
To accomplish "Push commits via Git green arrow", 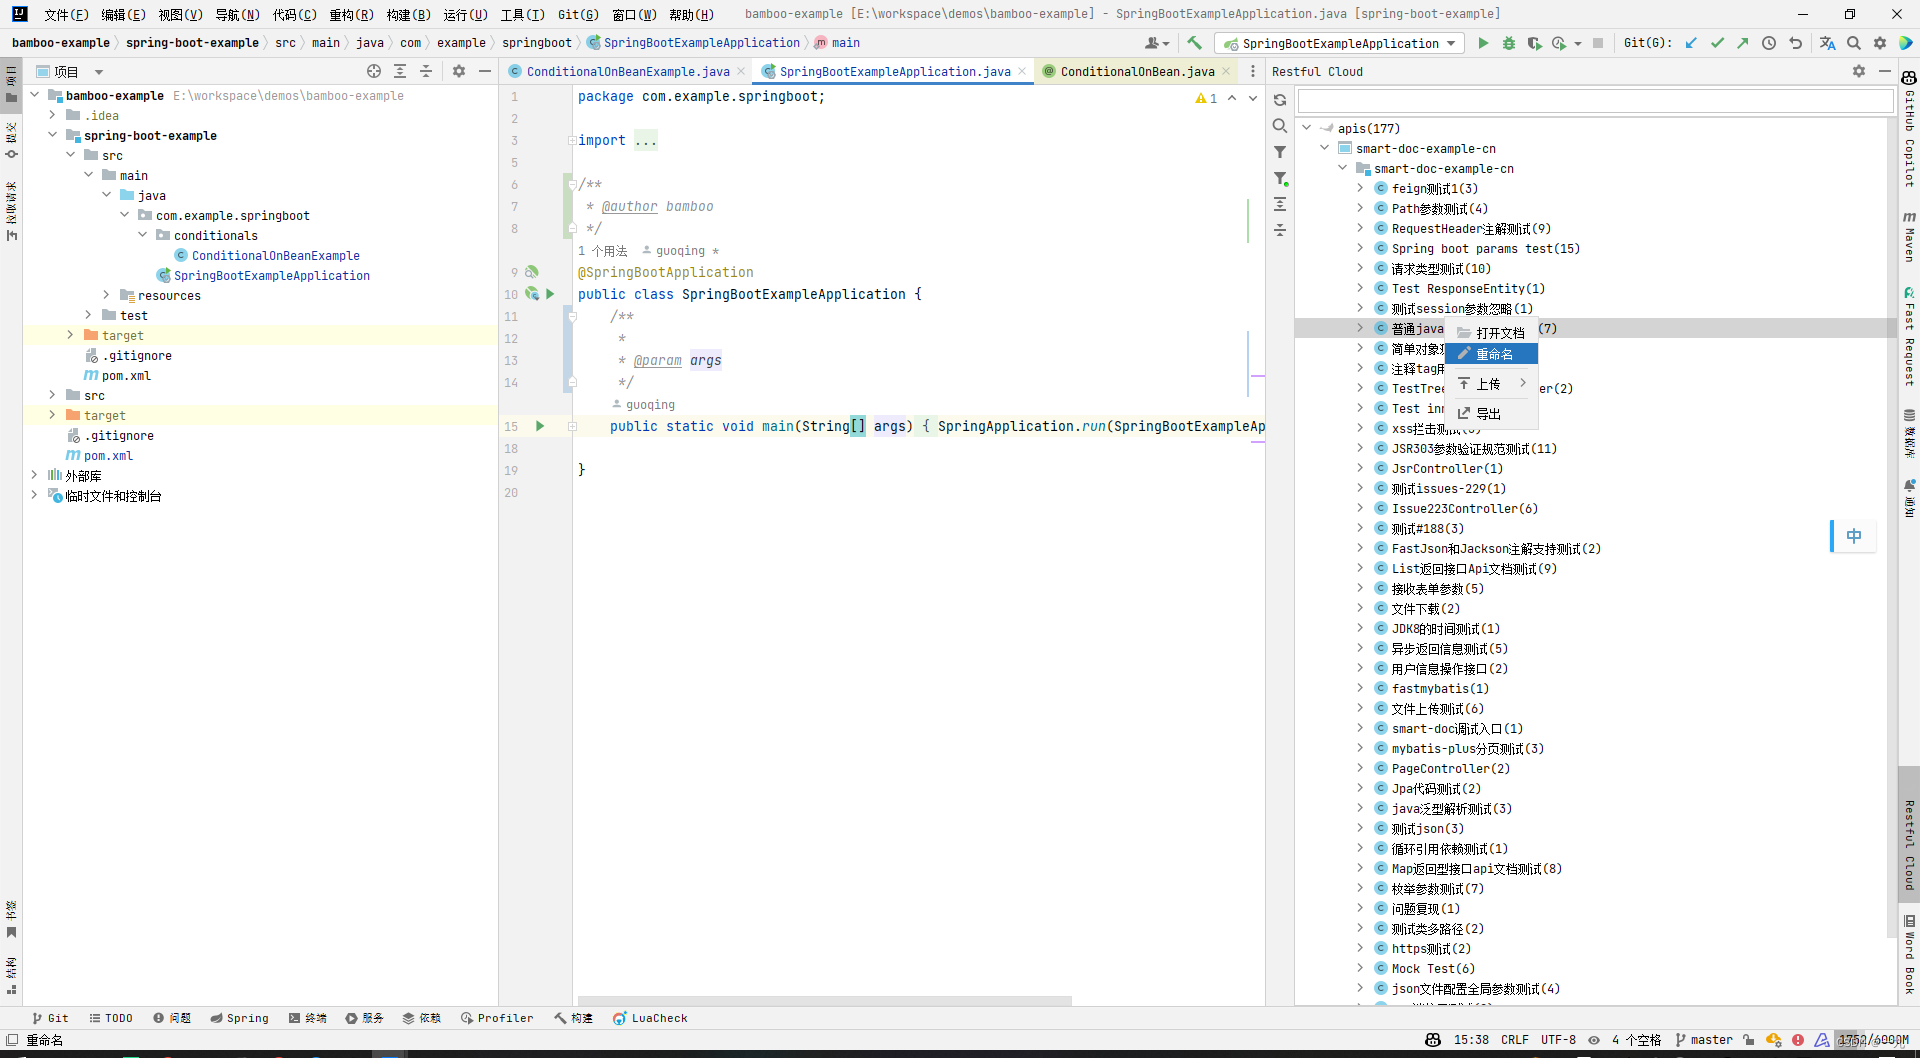I will click(x=1743, y=43).
